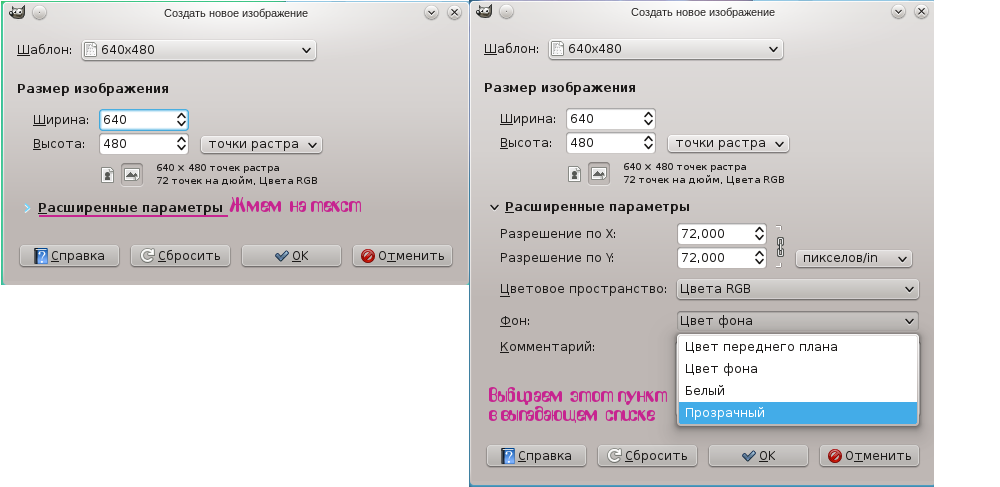
Task: Confirm with OK in the right dialog
Action: click(x=758, y=456)
